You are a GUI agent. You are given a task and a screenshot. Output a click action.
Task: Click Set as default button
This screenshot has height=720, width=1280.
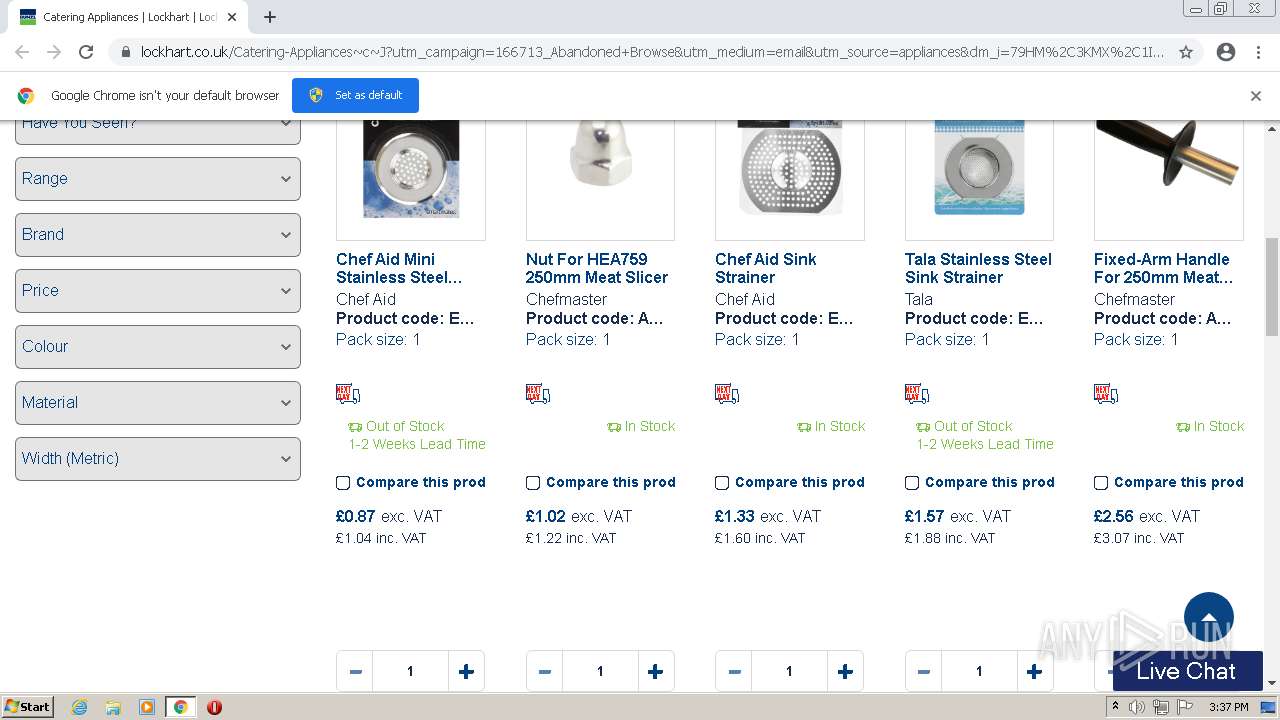355,95
